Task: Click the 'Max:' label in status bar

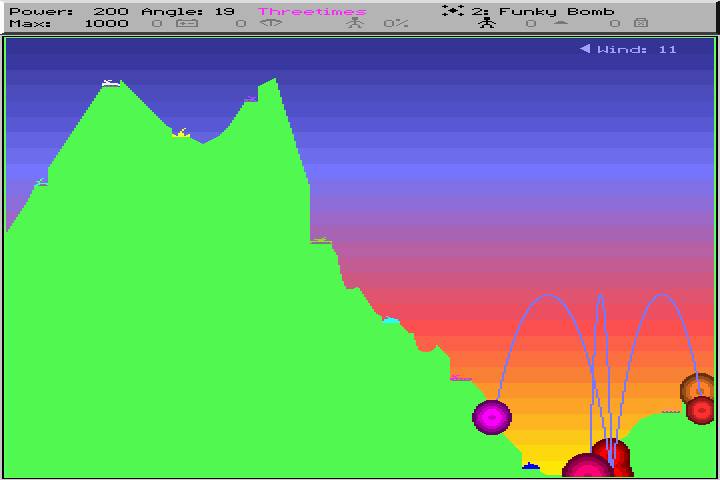Action: point(30,23)
